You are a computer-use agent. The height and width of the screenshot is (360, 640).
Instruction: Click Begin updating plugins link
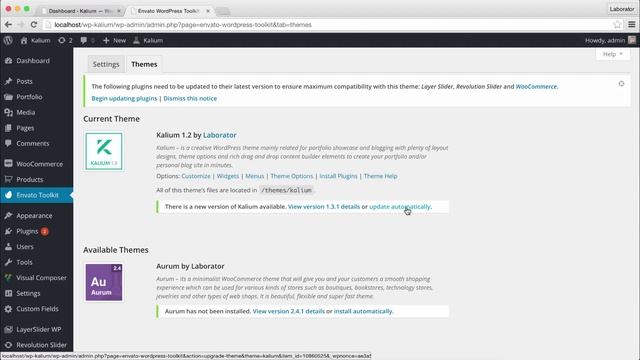tap(124, 98)
